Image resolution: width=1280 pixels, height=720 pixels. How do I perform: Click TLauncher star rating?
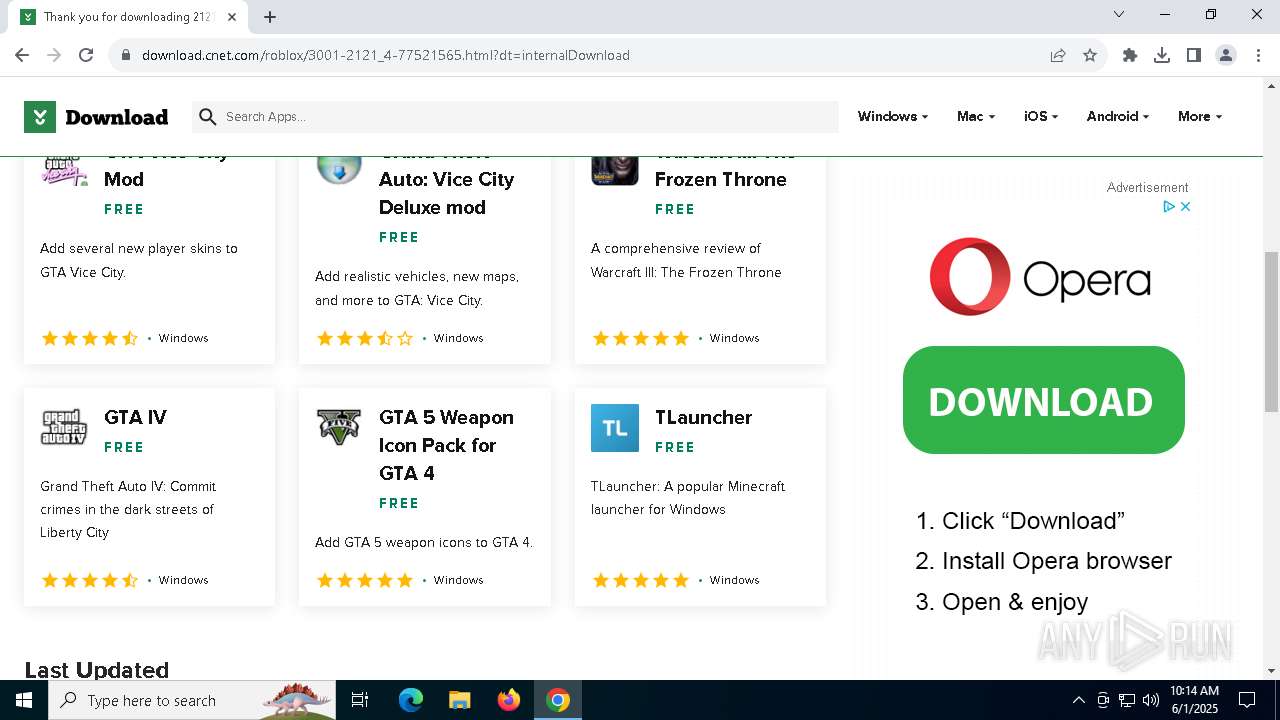[x=641, y=580]
